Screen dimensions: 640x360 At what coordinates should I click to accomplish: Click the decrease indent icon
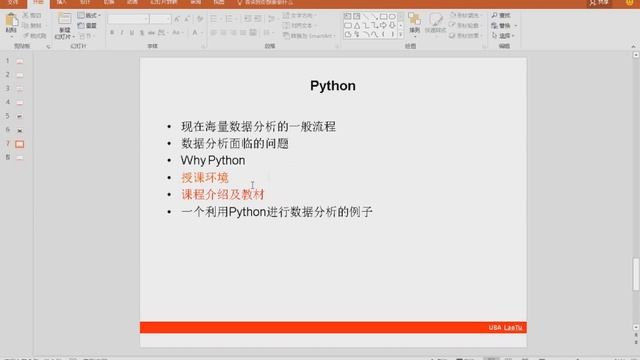(x=248, y=19)
